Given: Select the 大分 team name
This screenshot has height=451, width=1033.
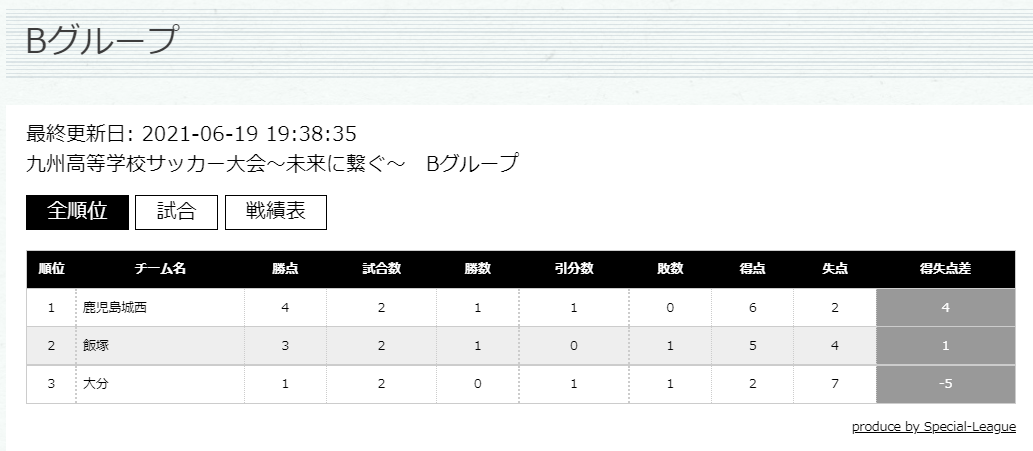Looking at the screenshot, I should point(96,384).
